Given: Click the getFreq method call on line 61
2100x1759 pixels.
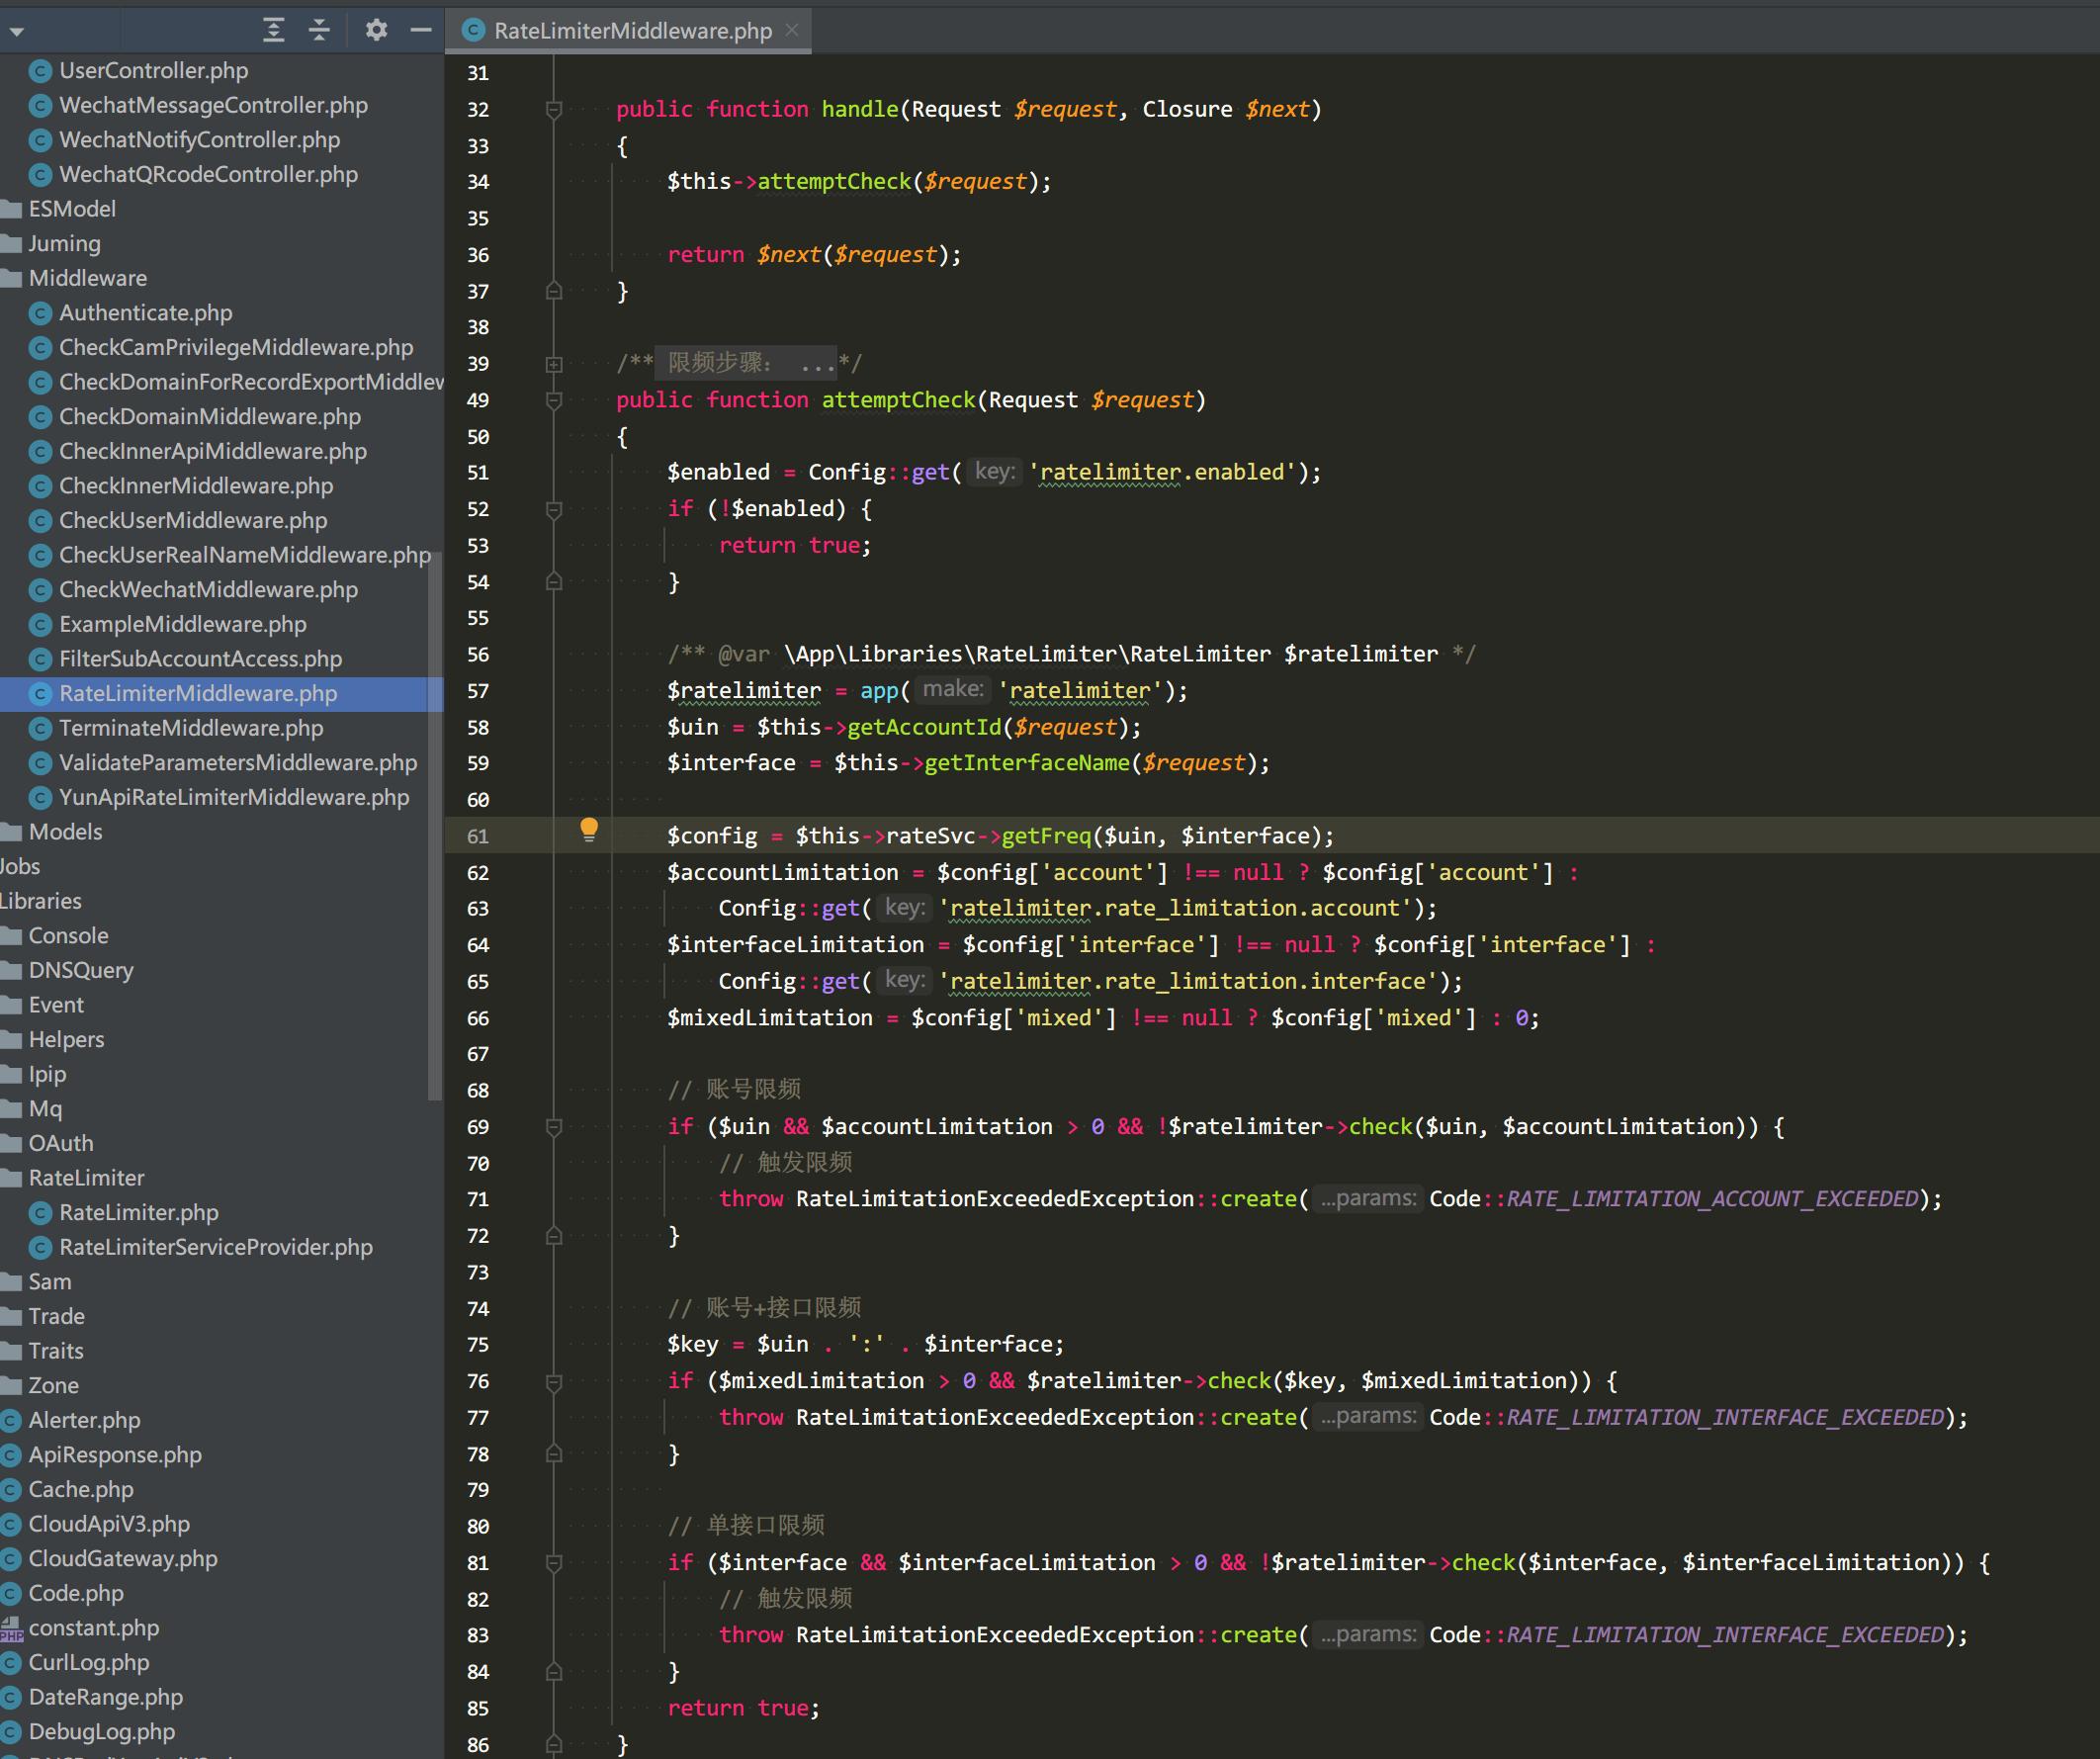Looking at the screenshot, I should [1047, 836].
